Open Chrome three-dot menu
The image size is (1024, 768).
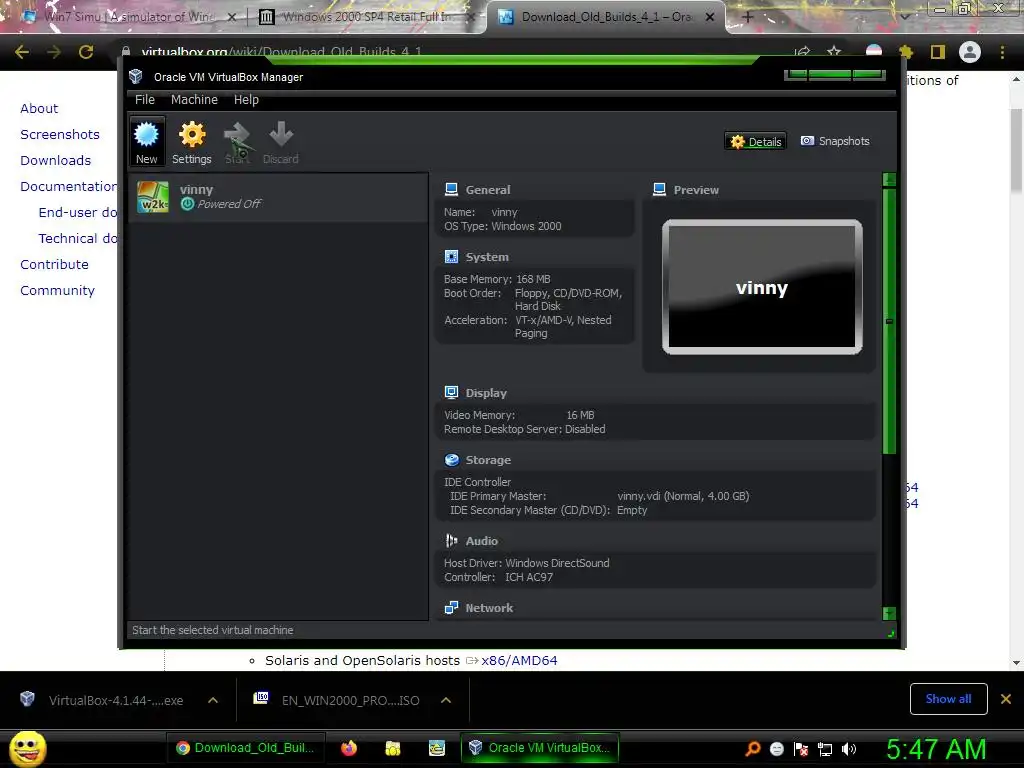(1002, 52)
